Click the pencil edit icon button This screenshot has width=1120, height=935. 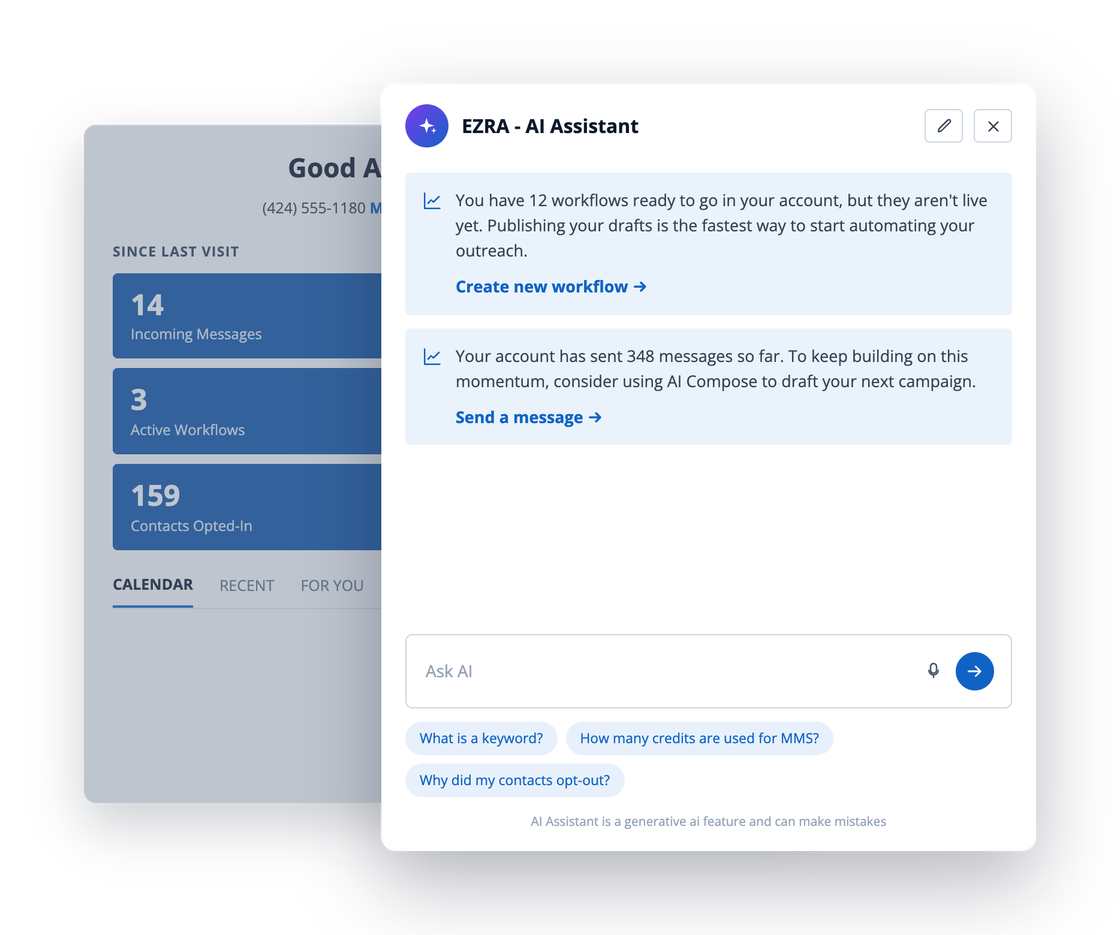943,126
